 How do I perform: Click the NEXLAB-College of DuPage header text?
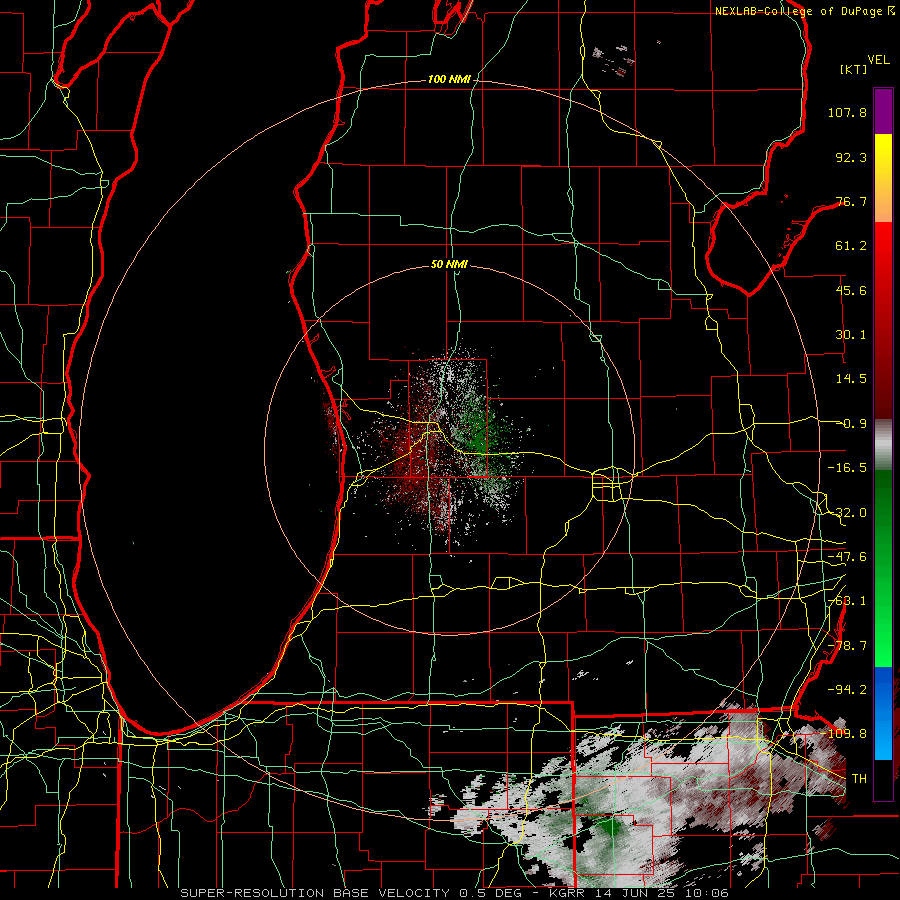click(805, 11)
